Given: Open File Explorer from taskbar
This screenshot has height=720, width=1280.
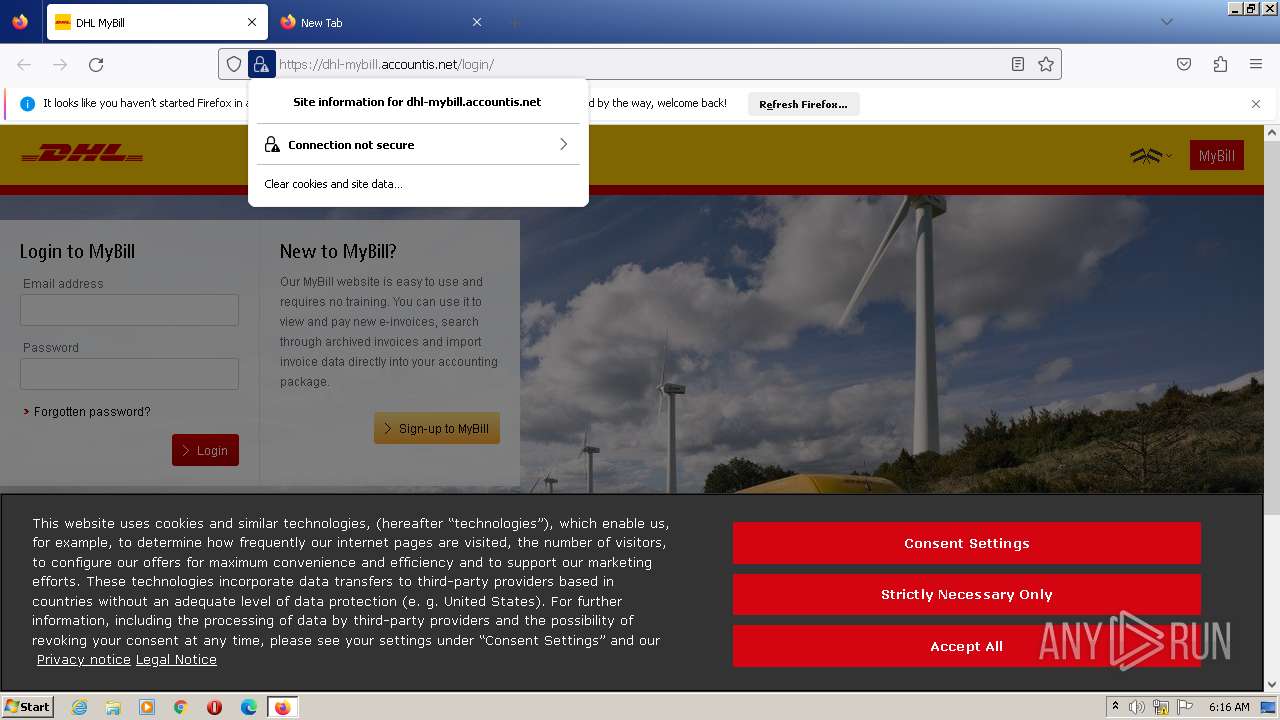Looking at the screenshot, I should pyautogui.click(x=113, y=707).
